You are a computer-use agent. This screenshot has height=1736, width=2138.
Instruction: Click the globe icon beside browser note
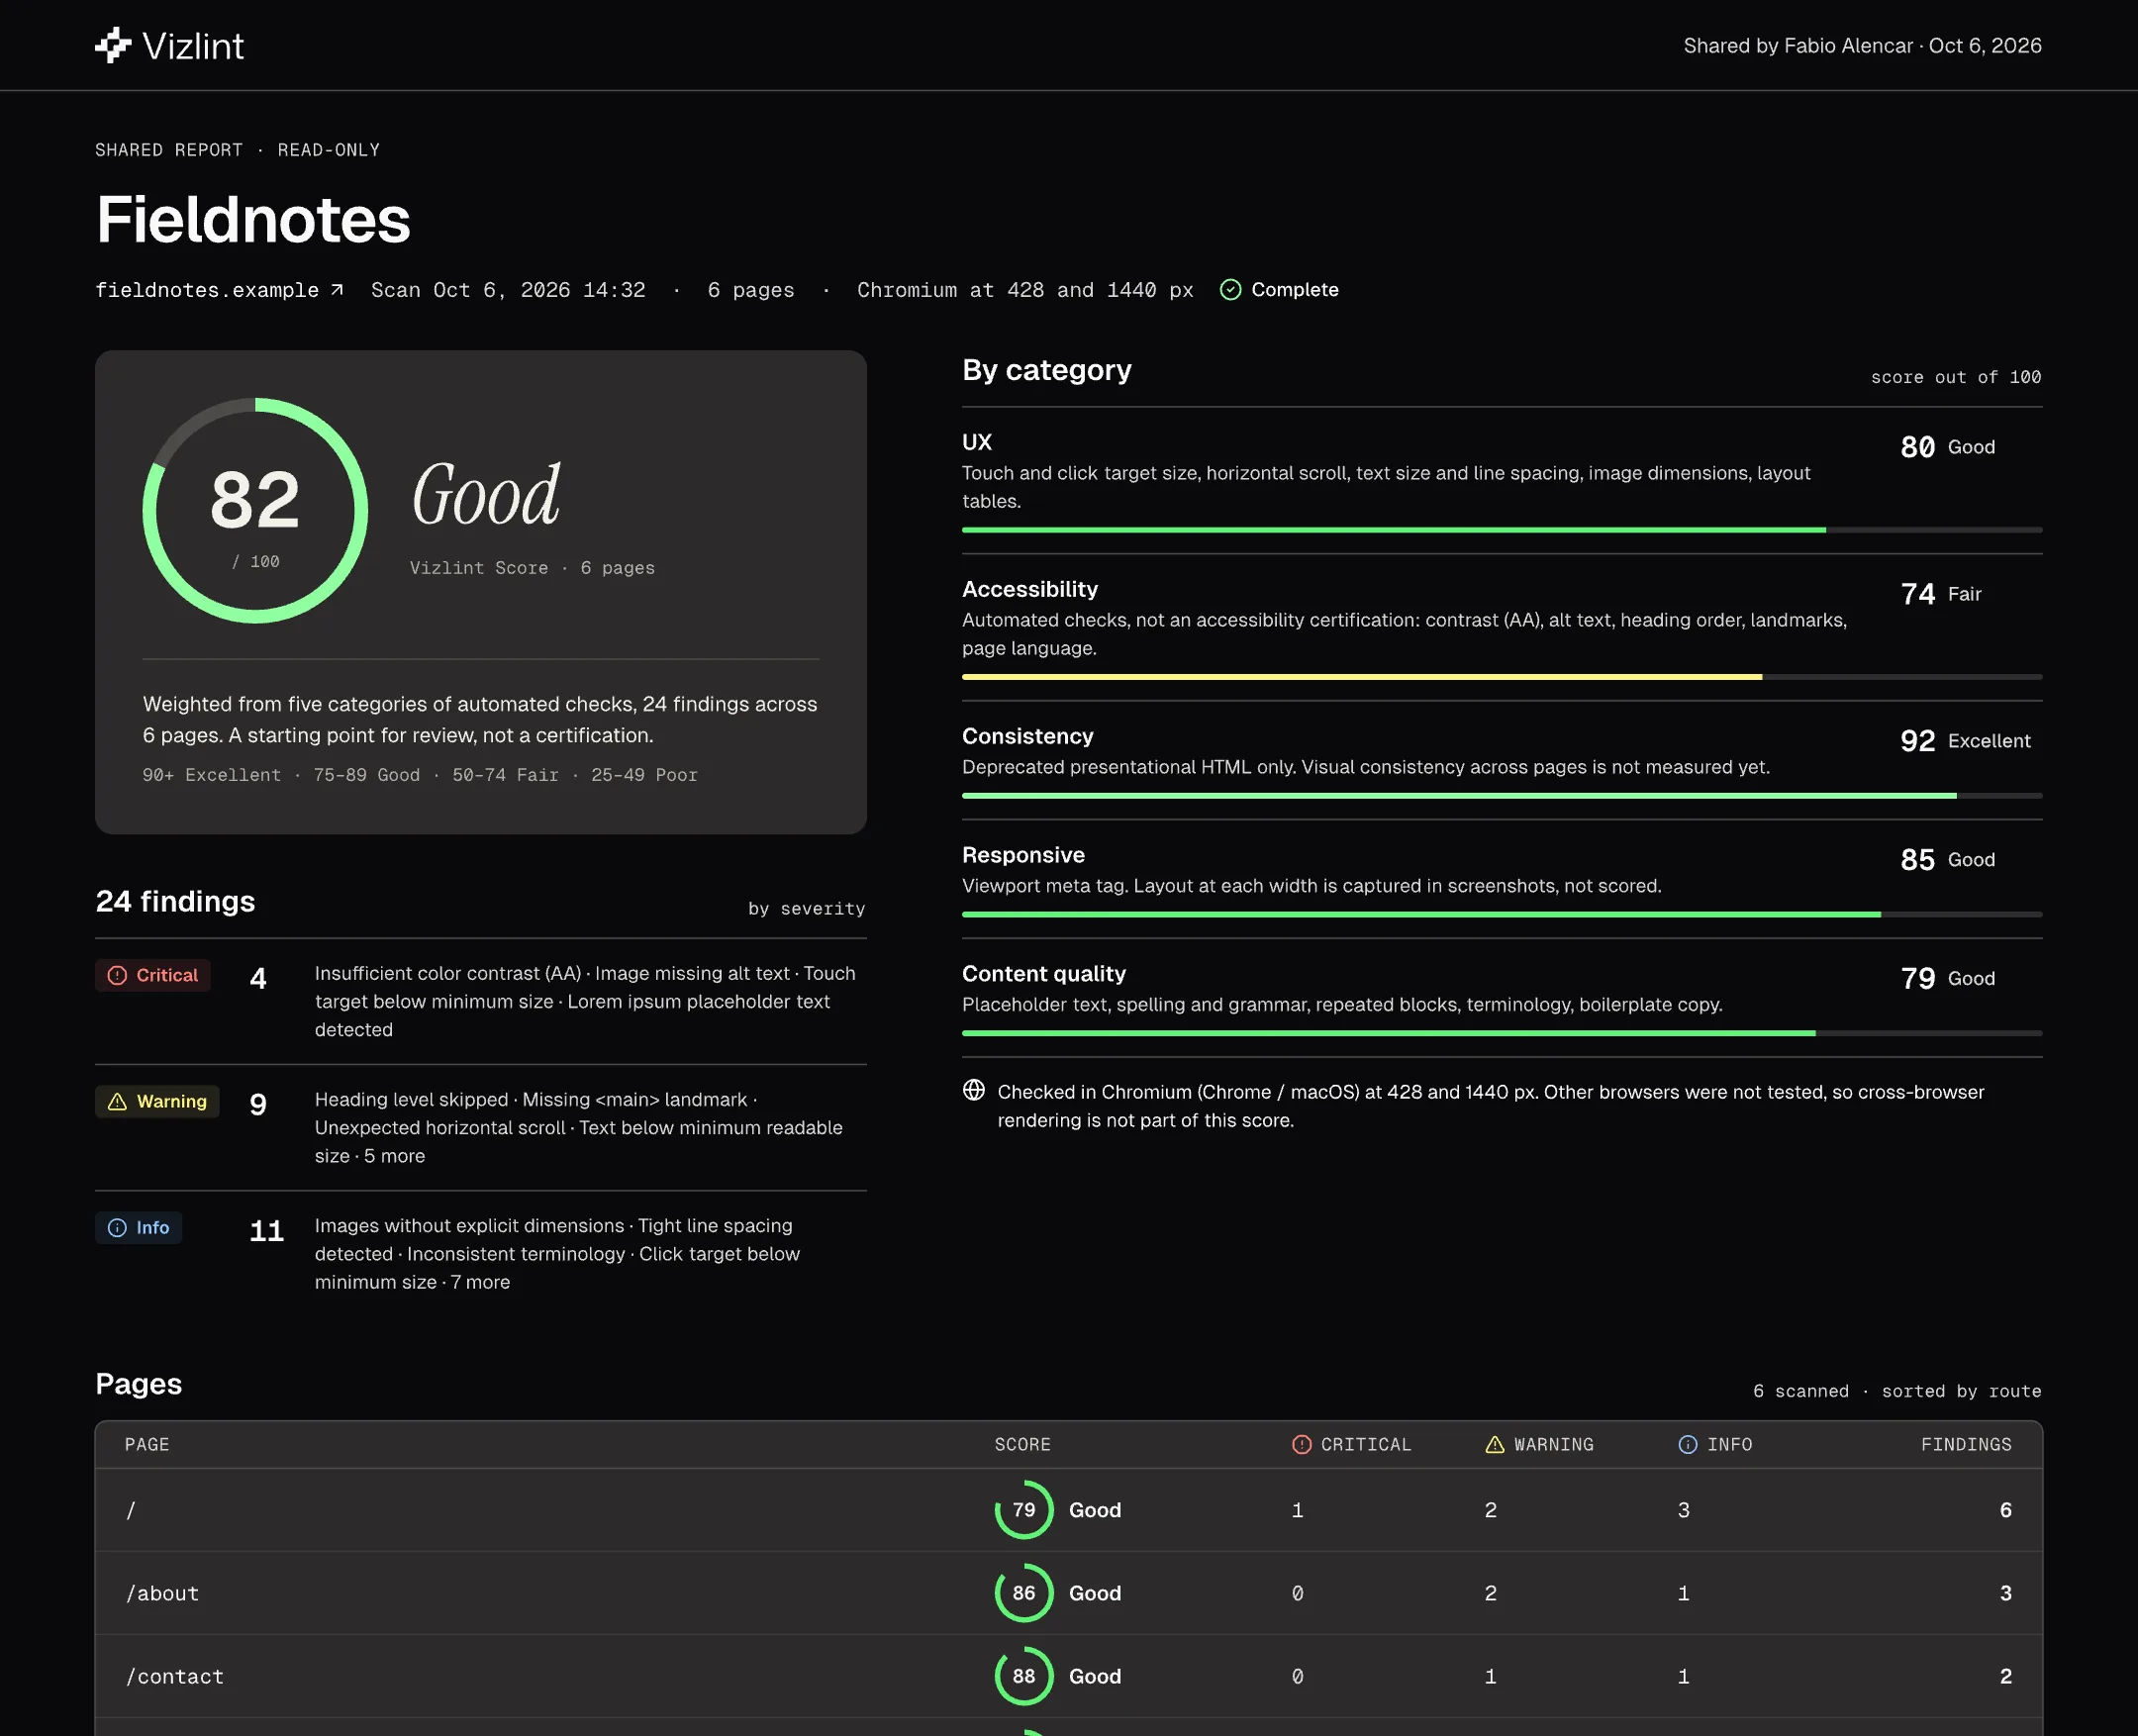pyautogui.click(x=974, y=1090)
